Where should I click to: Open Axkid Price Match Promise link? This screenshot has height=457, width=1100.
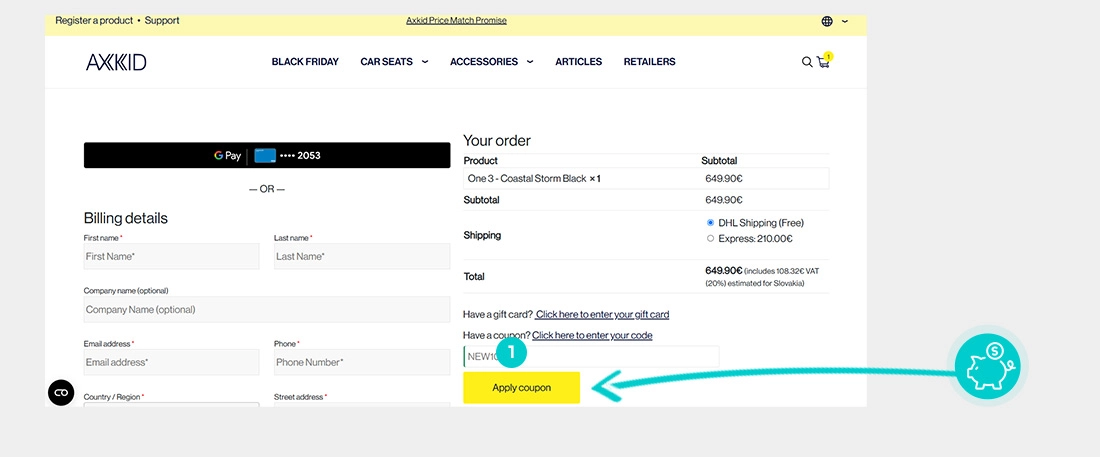point(456,20)
